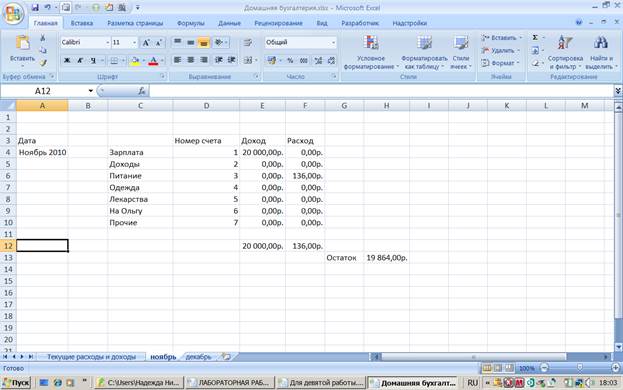Open the Calibri font name dropdown
This screenshot has width=623, height=390.
point(107,42)
